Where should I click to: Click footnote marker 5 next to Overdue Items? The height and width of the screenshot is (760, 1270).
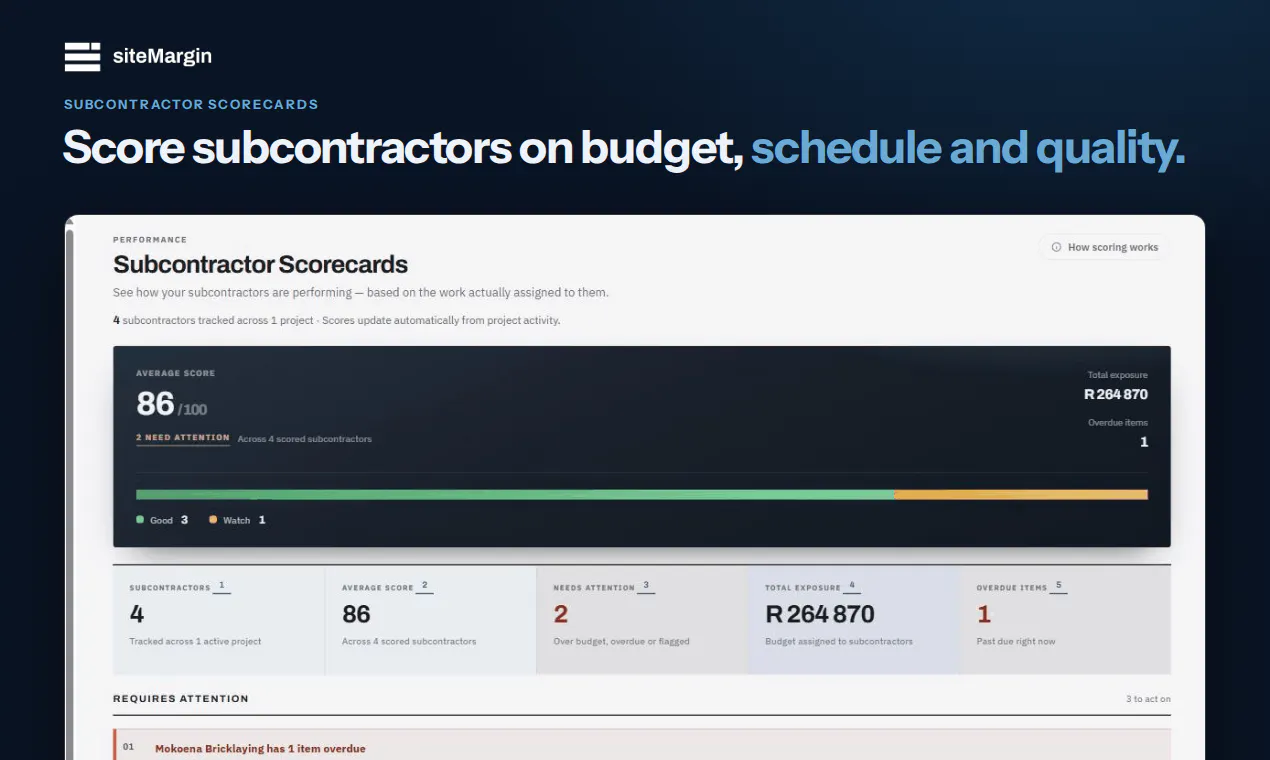[x=1059, y=587]
